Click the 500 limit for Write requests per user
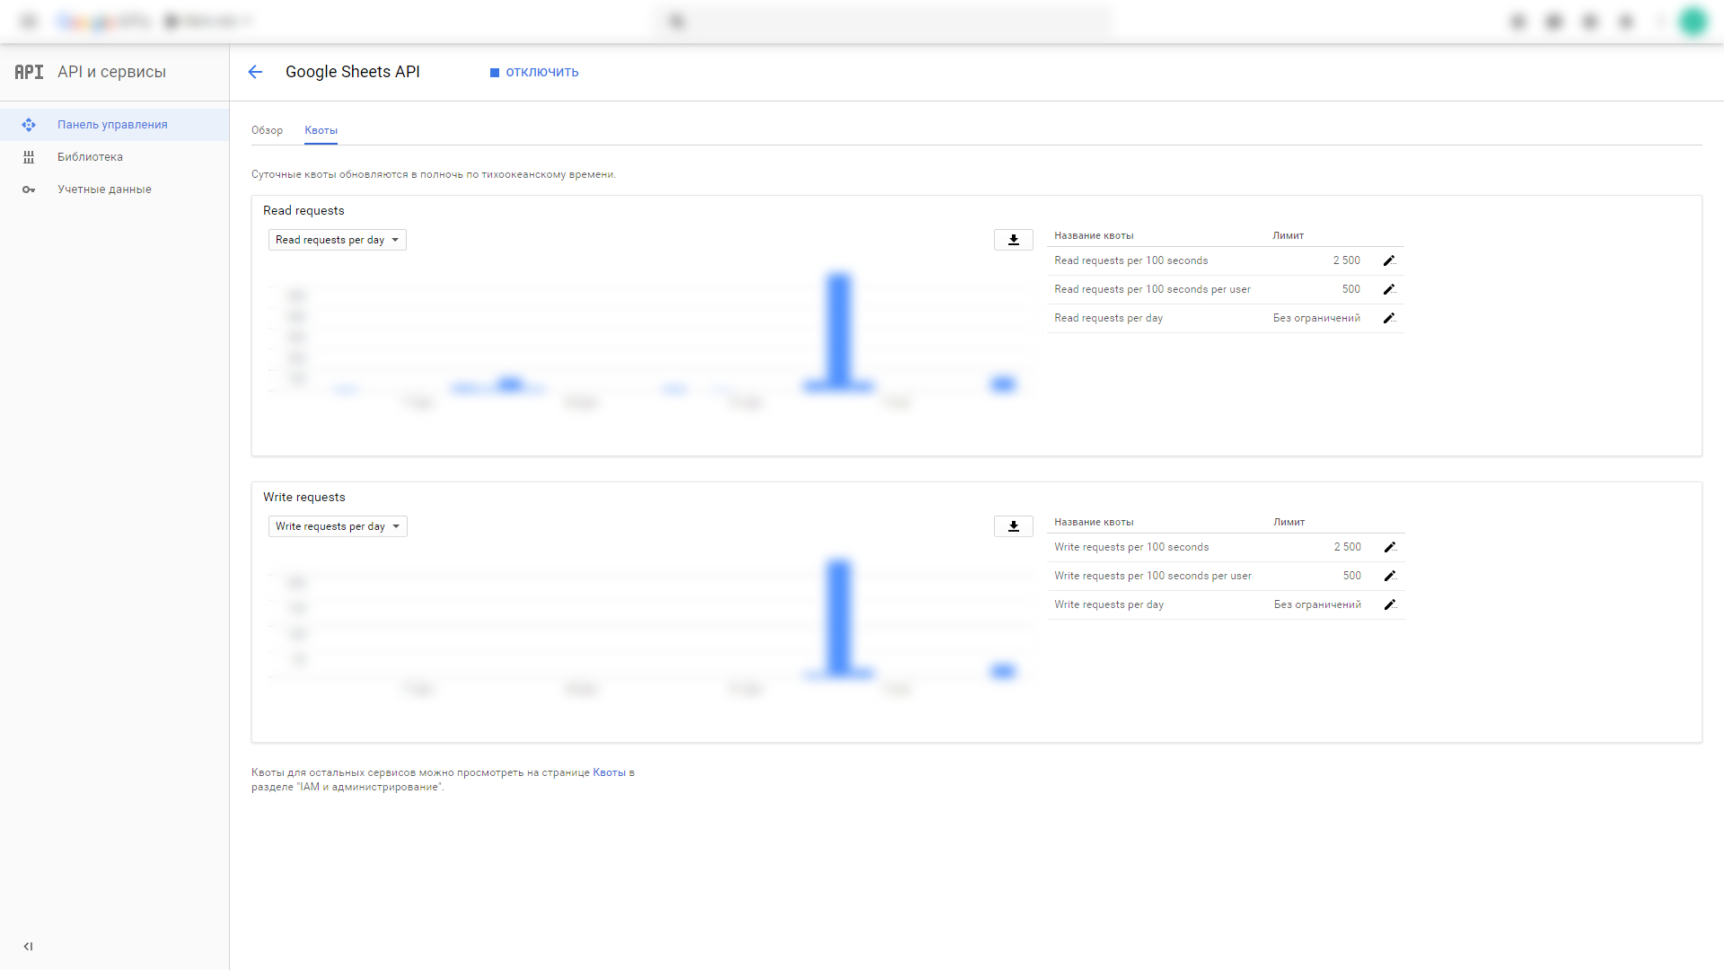Screen dimensions: 1724x970 click(1352, 576)
